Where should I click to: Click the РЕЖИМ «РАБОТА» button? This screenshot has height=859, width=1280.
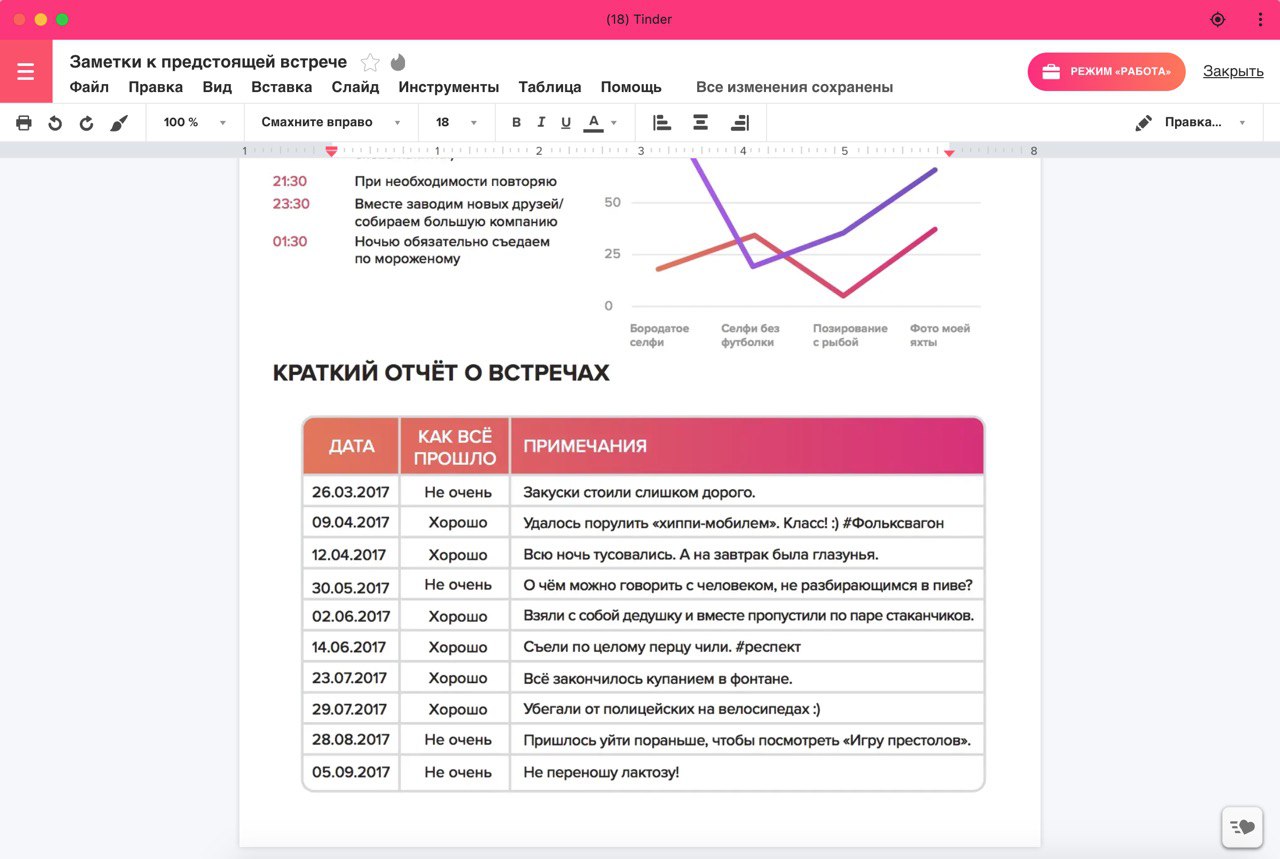(1106, 72)
